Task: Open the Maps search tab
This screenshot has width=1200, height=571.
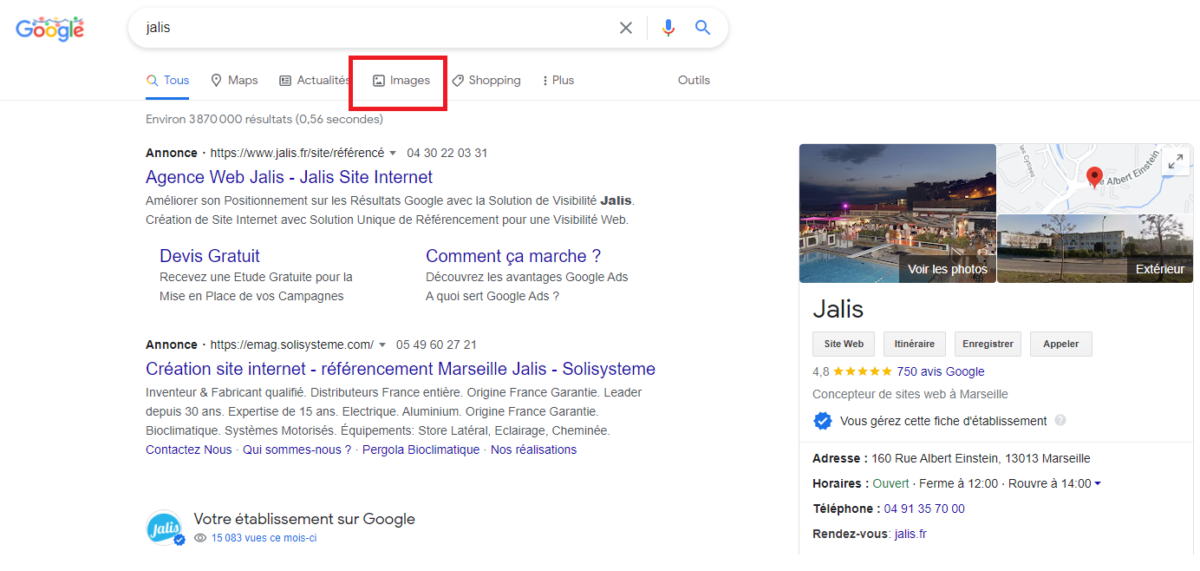Action: [234, 80]
